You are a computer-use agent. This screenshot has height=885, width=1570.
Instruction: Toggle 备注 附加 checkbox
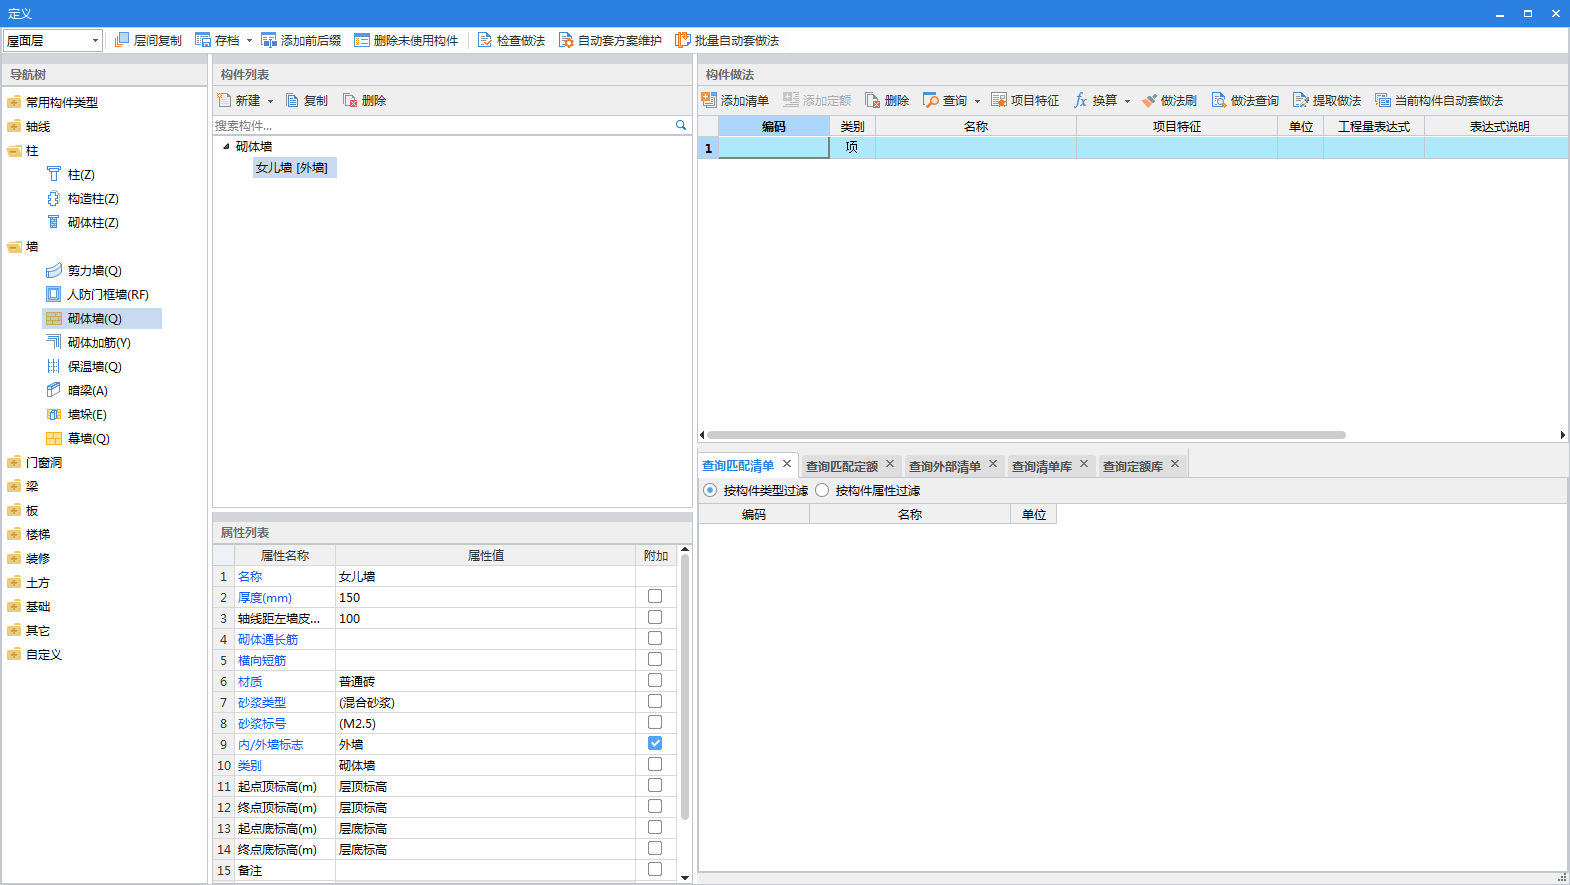tap(655, 869)
